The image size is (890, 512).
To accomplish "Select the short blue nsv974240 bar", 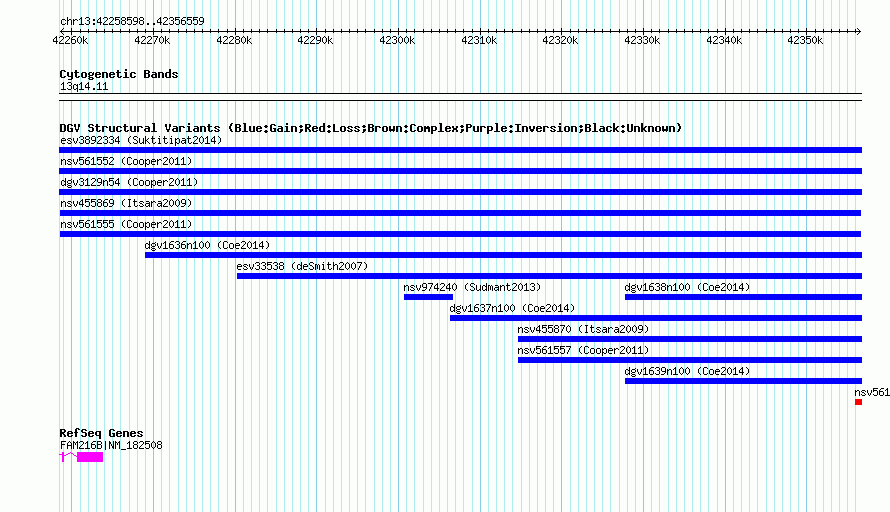I will click(429, 297).
